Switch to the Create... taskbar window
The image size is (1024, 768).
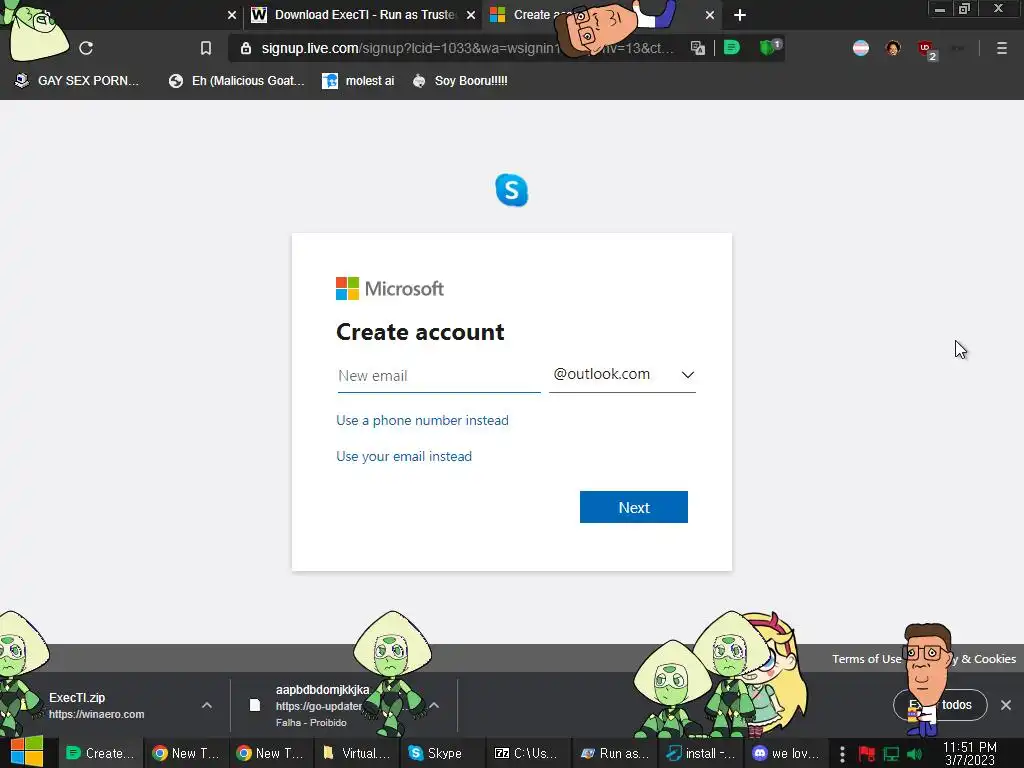[x=101, y=754]
